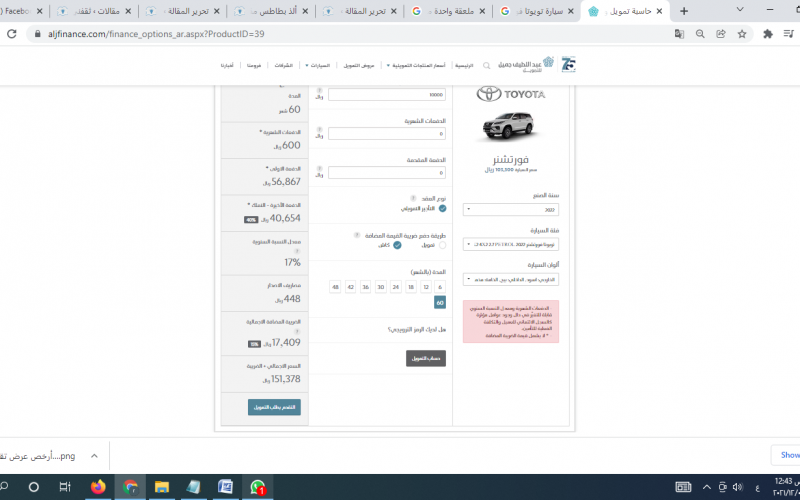The height and width of the screenshot is (500, 800).
Task: Select the كاش VAT payment radio
Action: (397, 245)
